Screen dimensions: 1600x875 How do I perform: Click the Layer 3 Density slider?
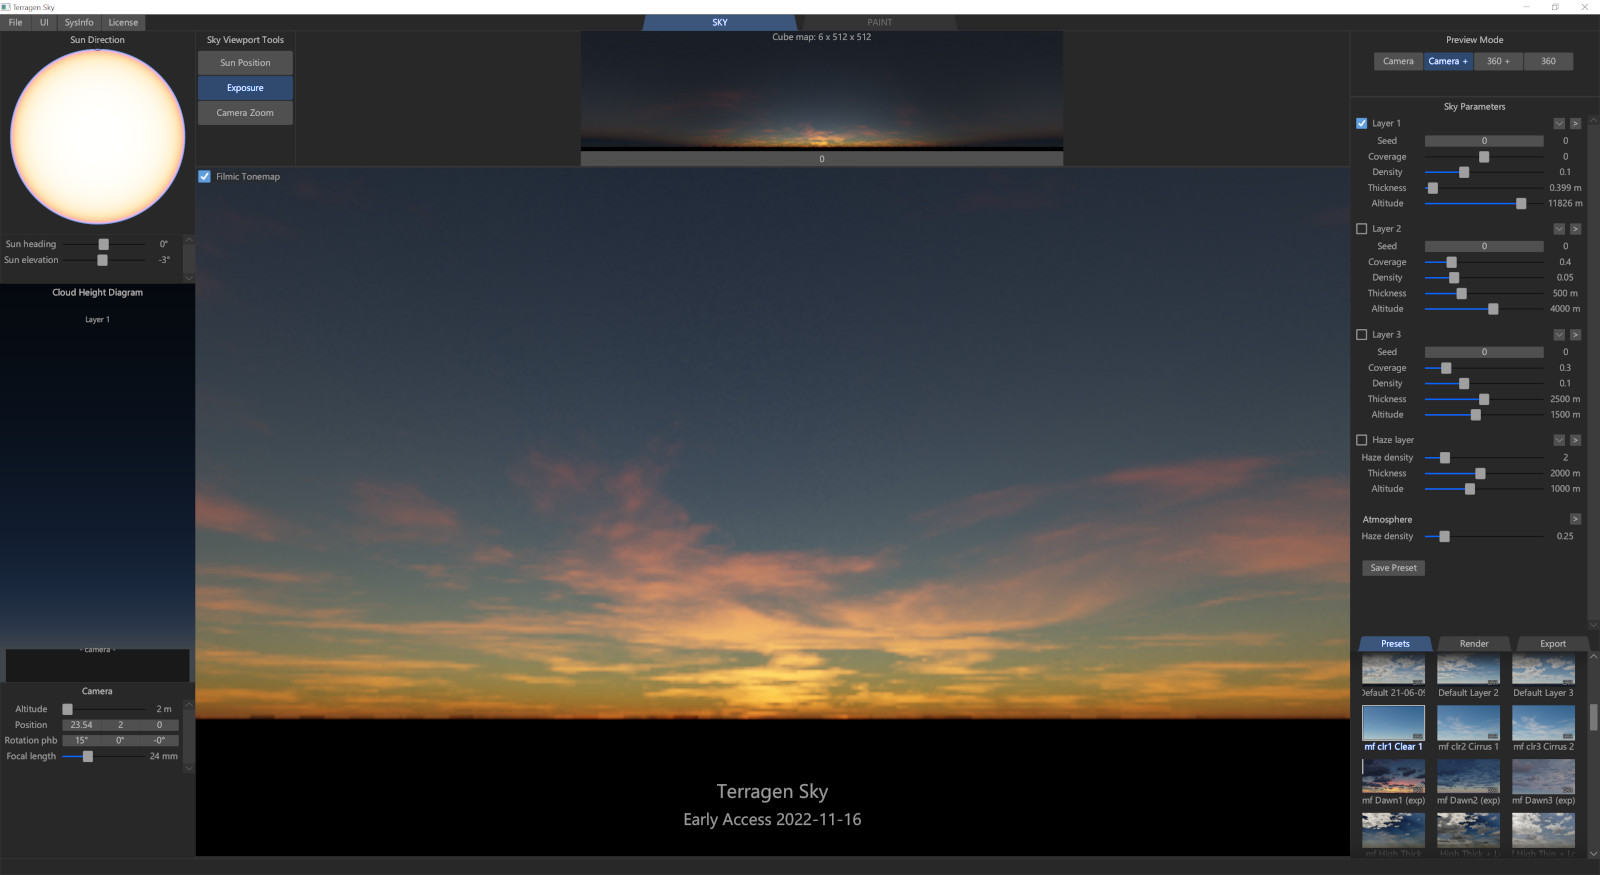coord(1484,384)
